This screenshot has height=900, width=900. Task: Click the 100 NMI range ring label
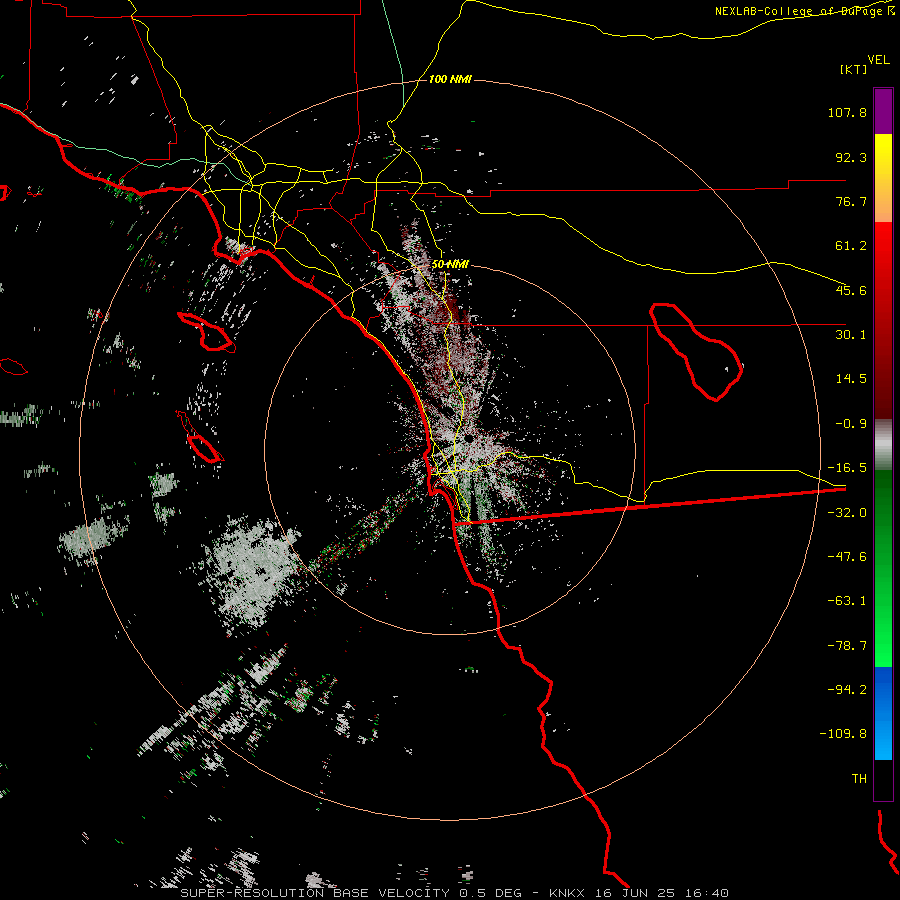tap(450, 79)
